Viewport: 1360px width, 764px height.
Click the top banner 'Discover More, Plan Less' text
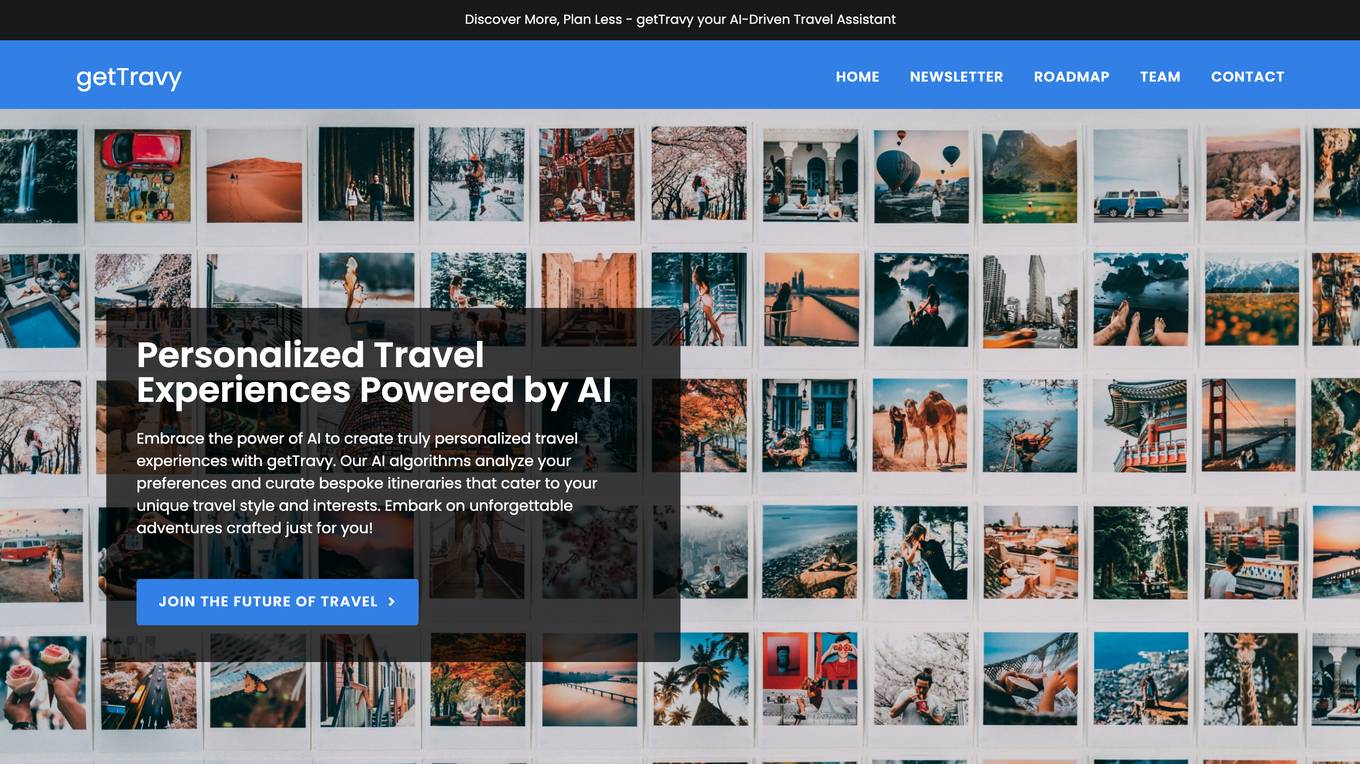[680, 19]
